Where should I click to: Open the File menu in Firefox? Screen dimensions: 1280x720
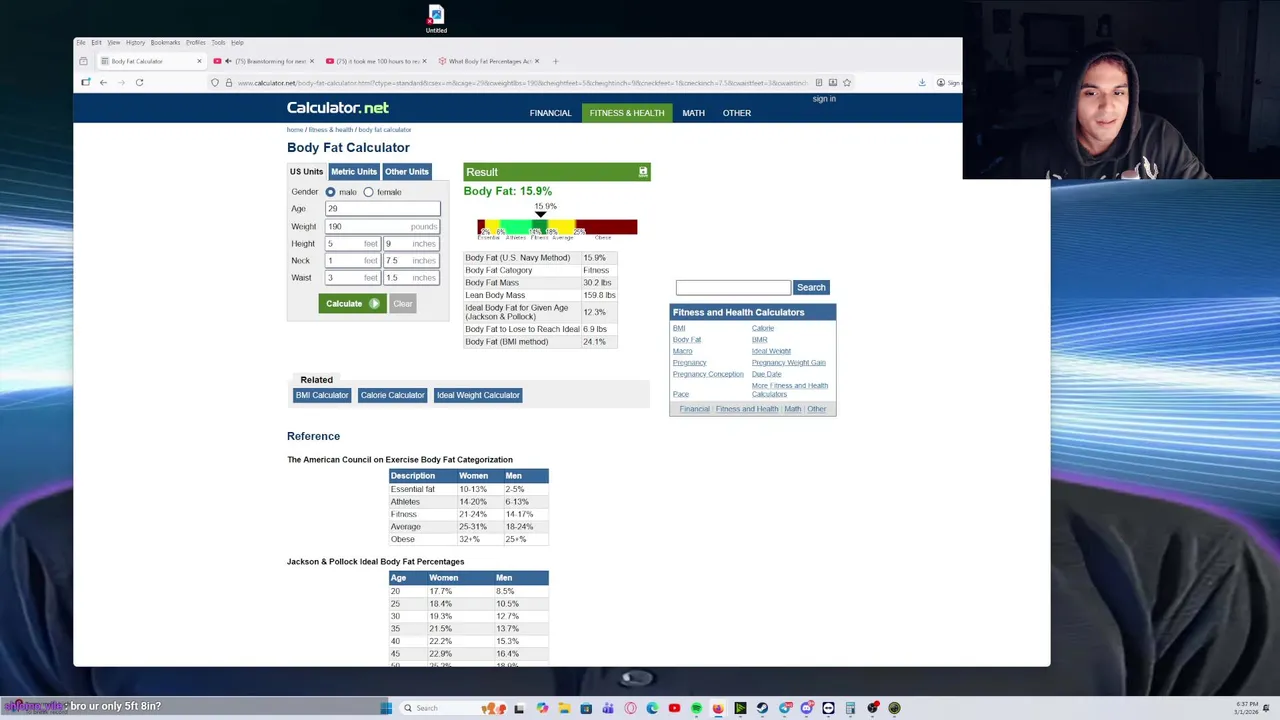(x=81, y=42)
